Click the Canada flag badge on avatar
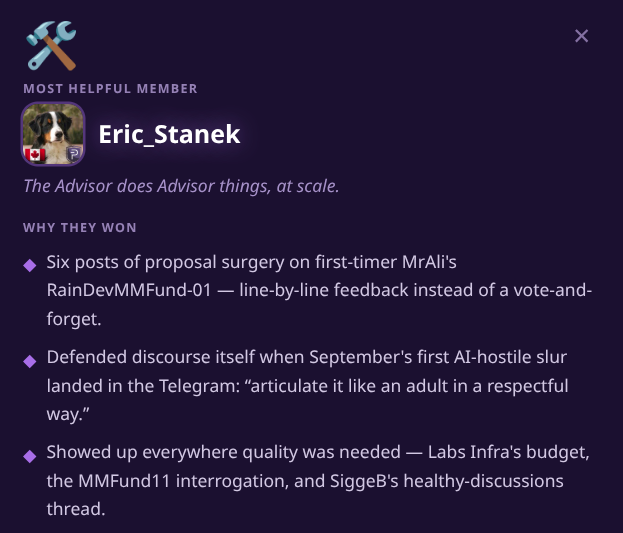Image resolution: width=623 pixels, height=533 pixels. (35, 154)
